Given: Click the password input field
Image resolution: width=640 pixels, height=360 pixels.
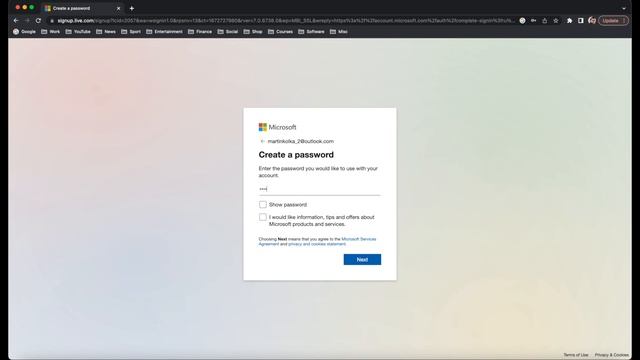Looking at the screenshot, I should click(320, 189).
